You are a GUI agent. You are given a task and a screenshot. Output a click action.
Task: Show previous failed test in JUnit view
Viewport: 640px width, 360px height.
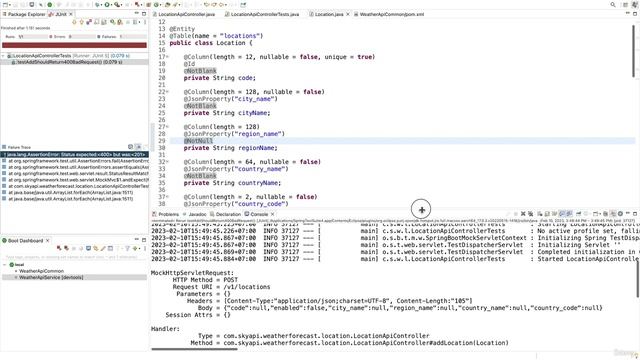(81, 22)
